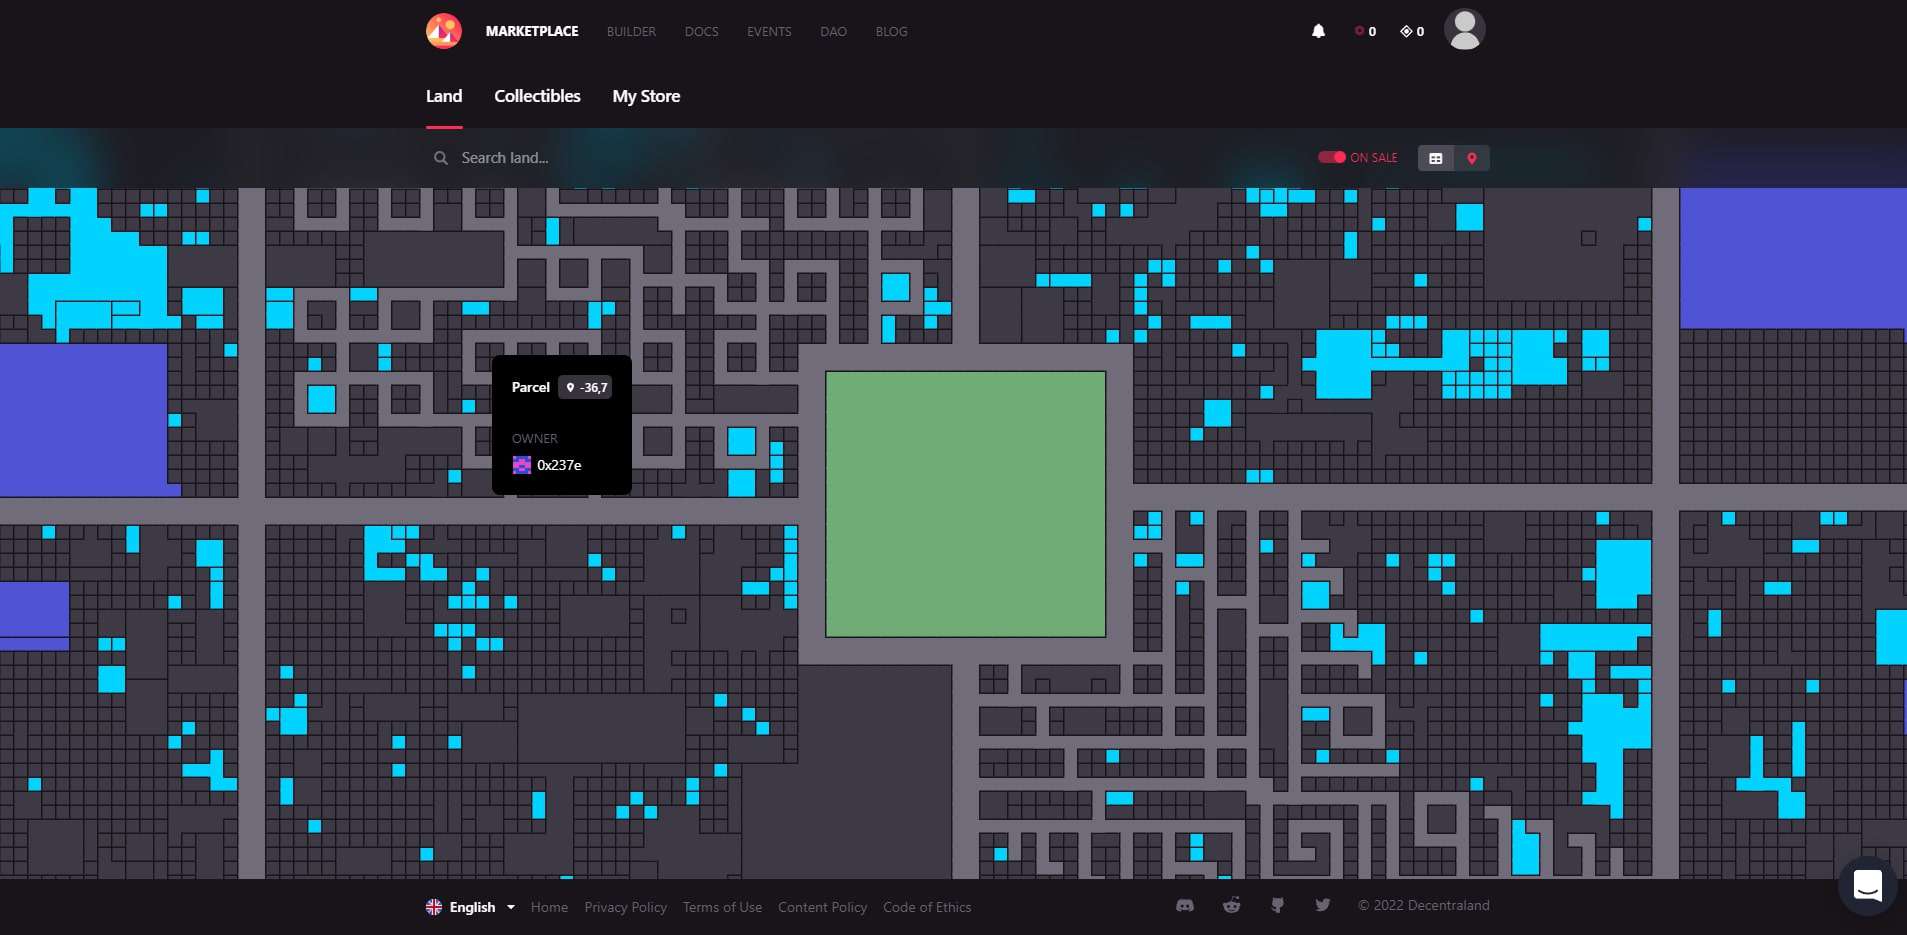Open the user avatar menu

coord(1464,30)
